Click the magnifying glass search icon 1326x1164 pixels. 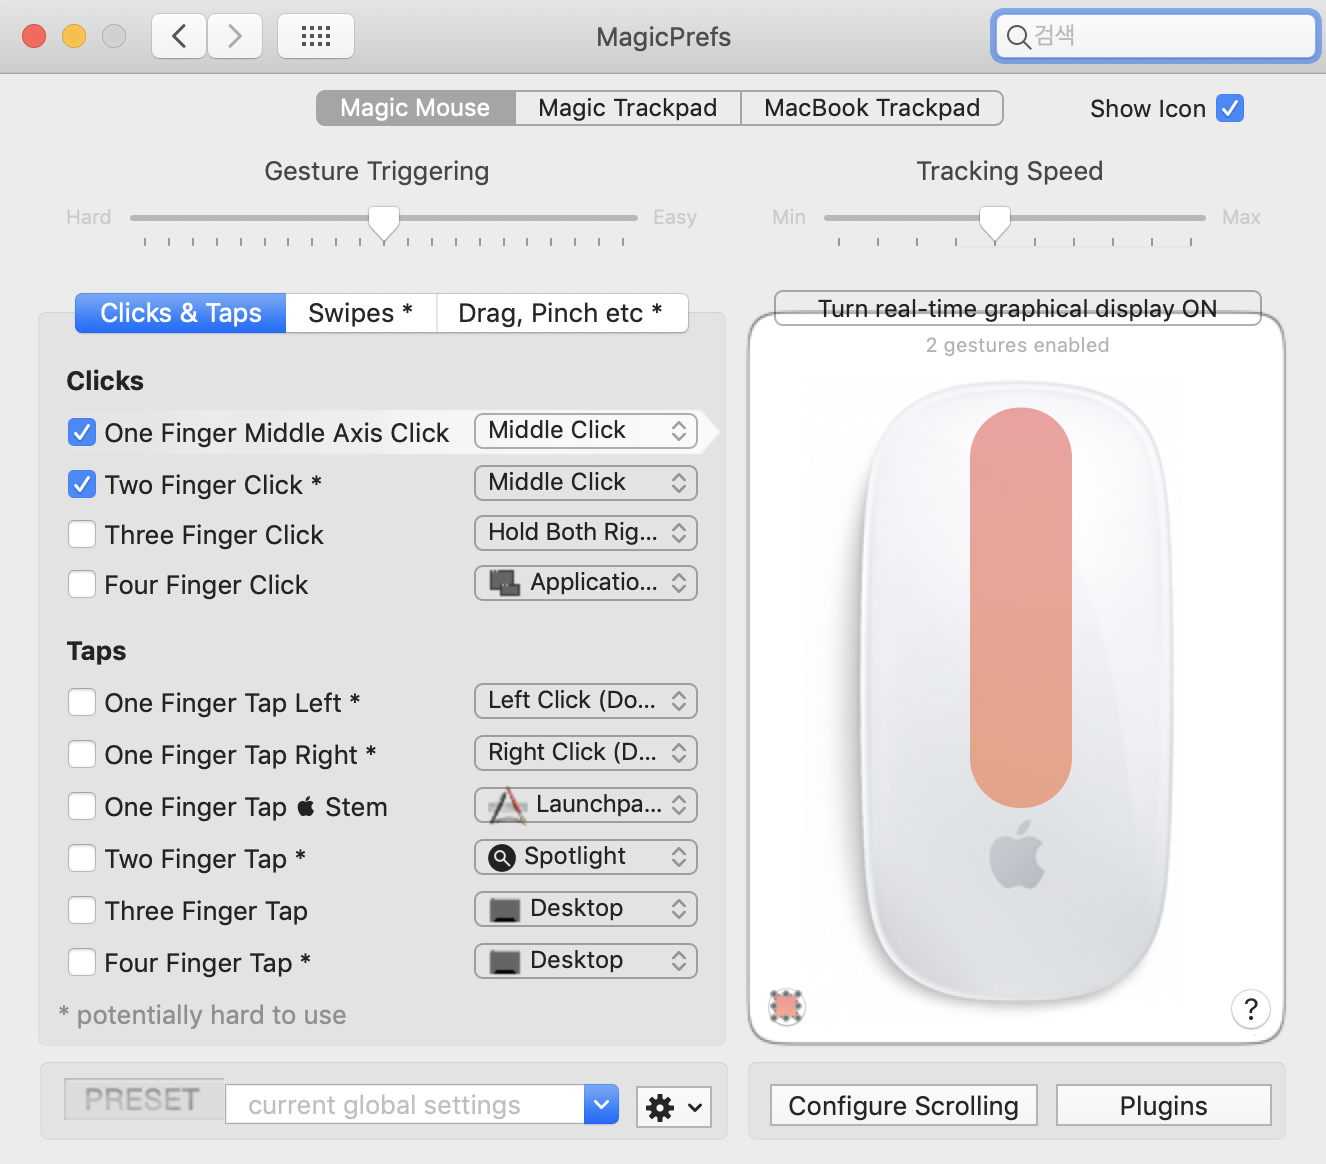(x=1018, y=37)
